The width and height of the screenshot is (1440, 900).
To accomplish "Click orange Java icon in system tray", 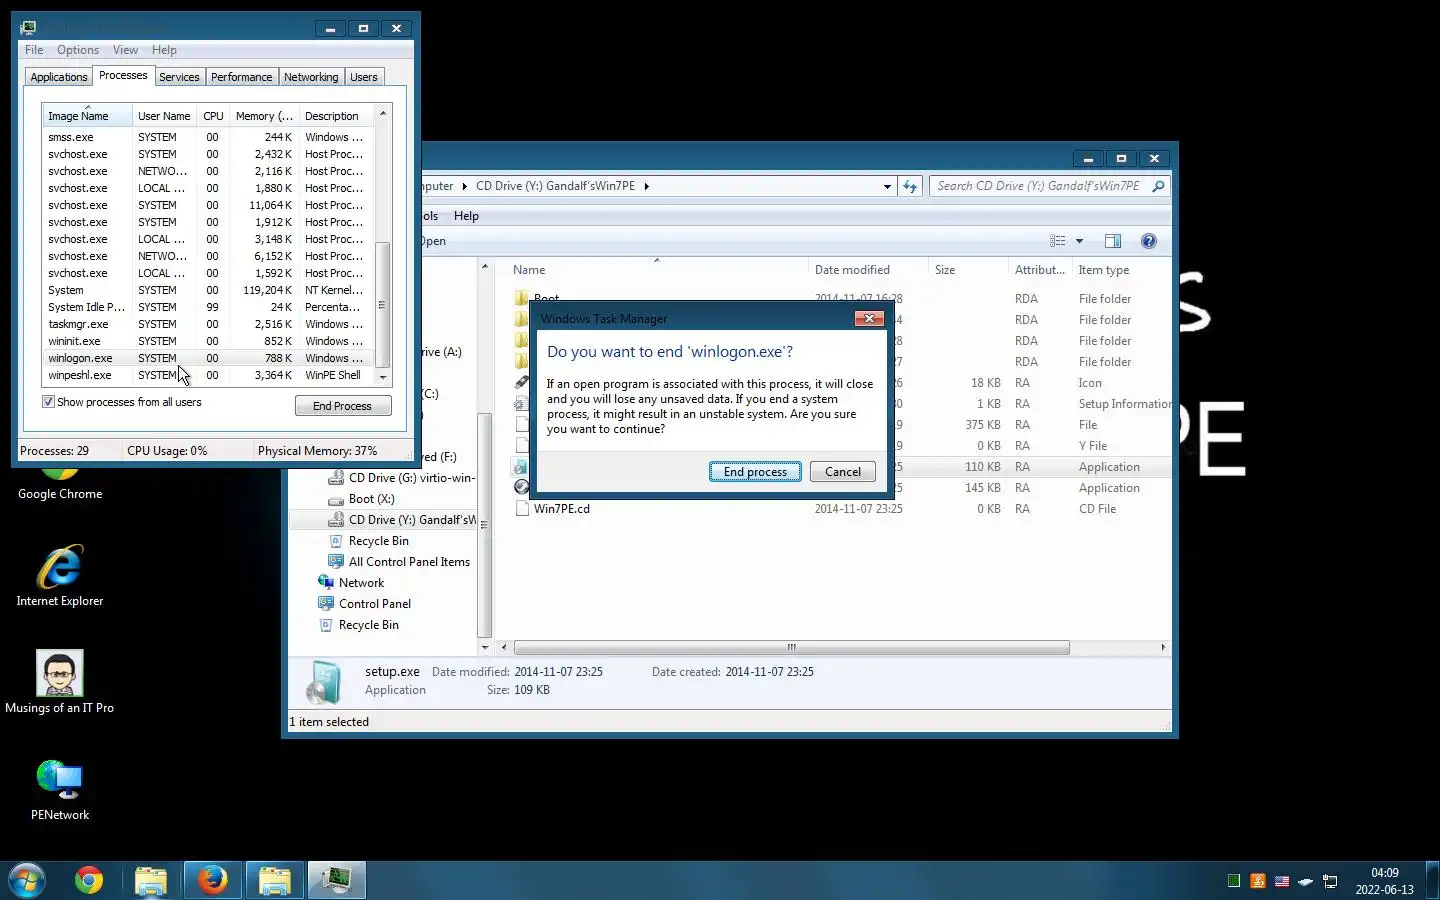I will [x=1258, y=881].
